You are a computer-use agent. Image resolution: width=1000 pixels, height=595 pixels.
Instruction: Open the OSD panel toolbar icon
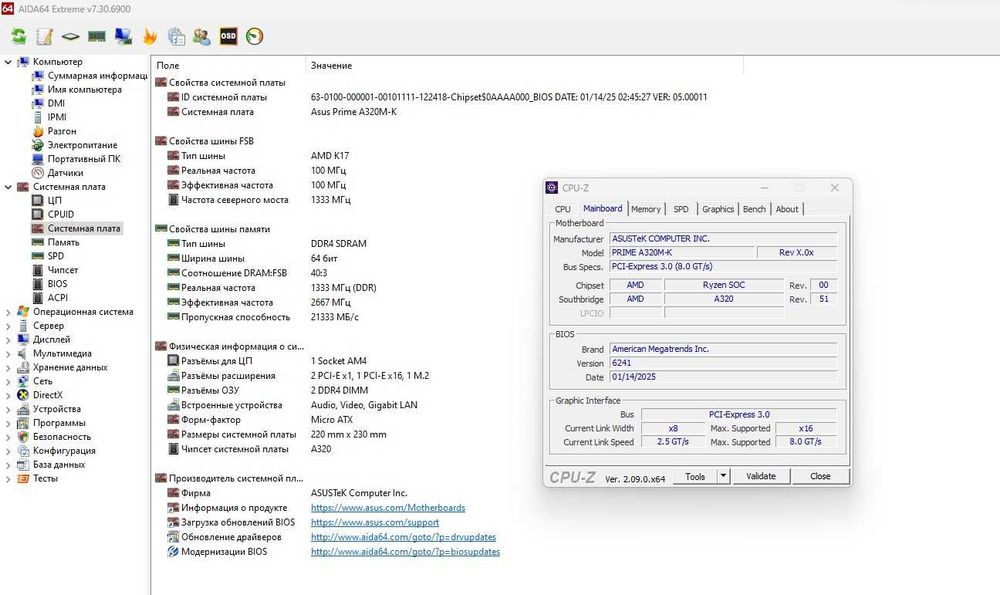click(x=228, y=36)
